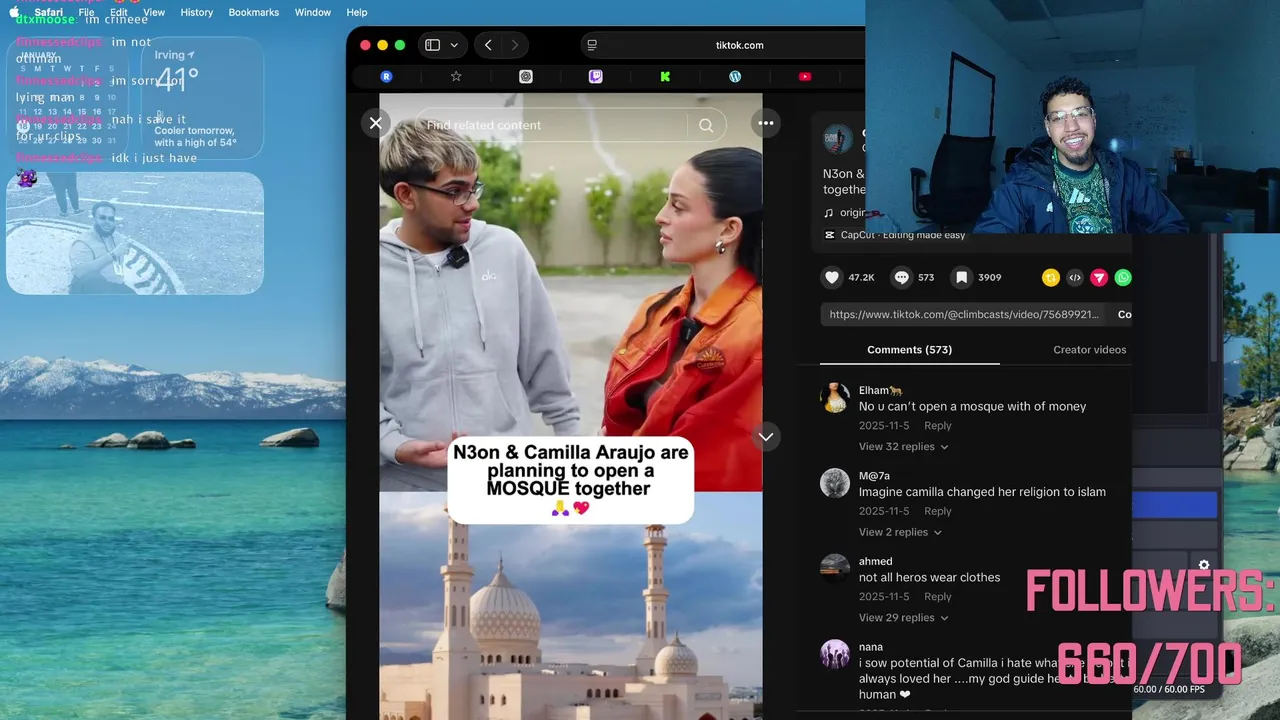Like the video with heart icon
Viewport: 1280px width, 720px height.
pos(832,277)
